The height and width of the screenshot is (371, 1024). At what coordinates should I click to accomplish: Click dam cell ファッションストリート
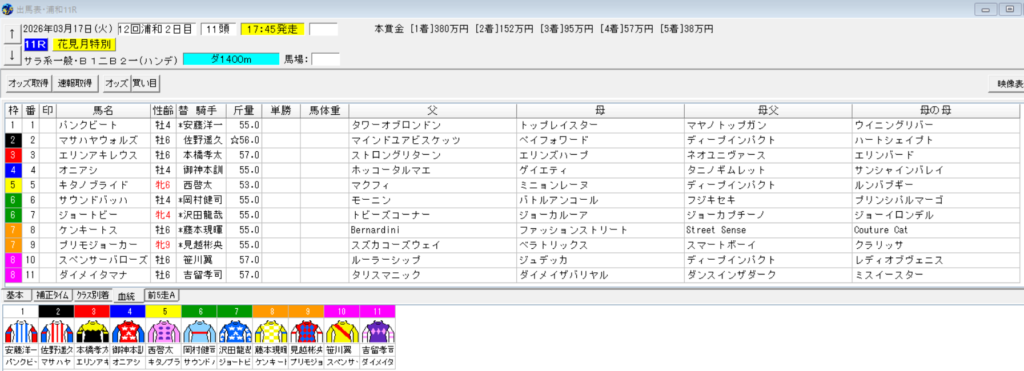tap(600, 230)
